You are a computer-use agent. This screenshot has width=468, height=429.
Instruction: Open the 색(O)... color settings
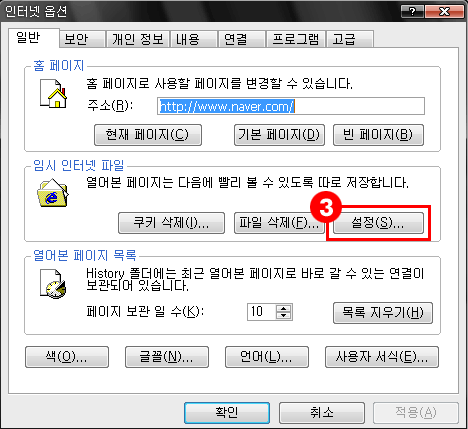(x=67, y=357)
